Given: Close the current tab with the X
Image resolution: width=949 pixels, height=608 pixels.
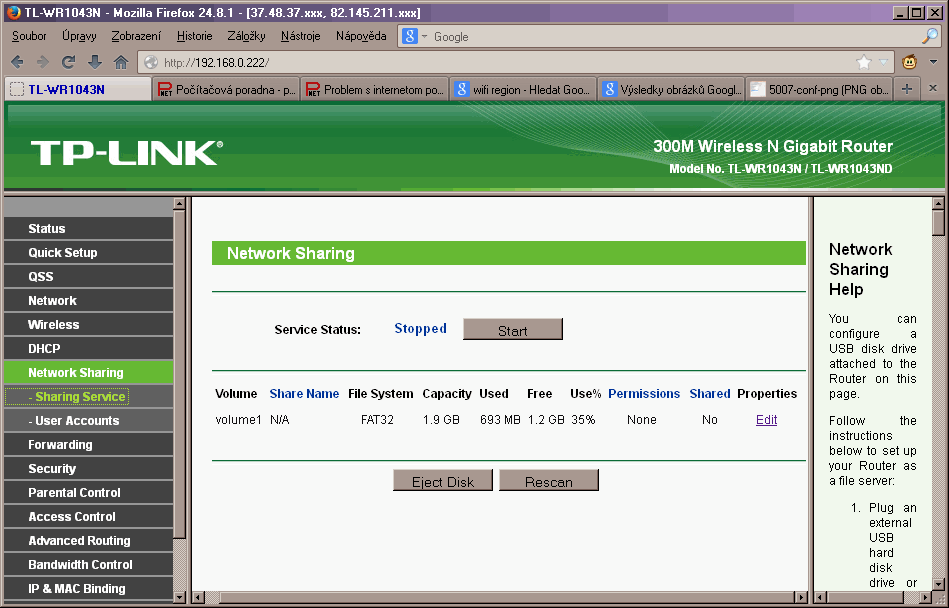Looking at the screenshot, I should 933,88.
